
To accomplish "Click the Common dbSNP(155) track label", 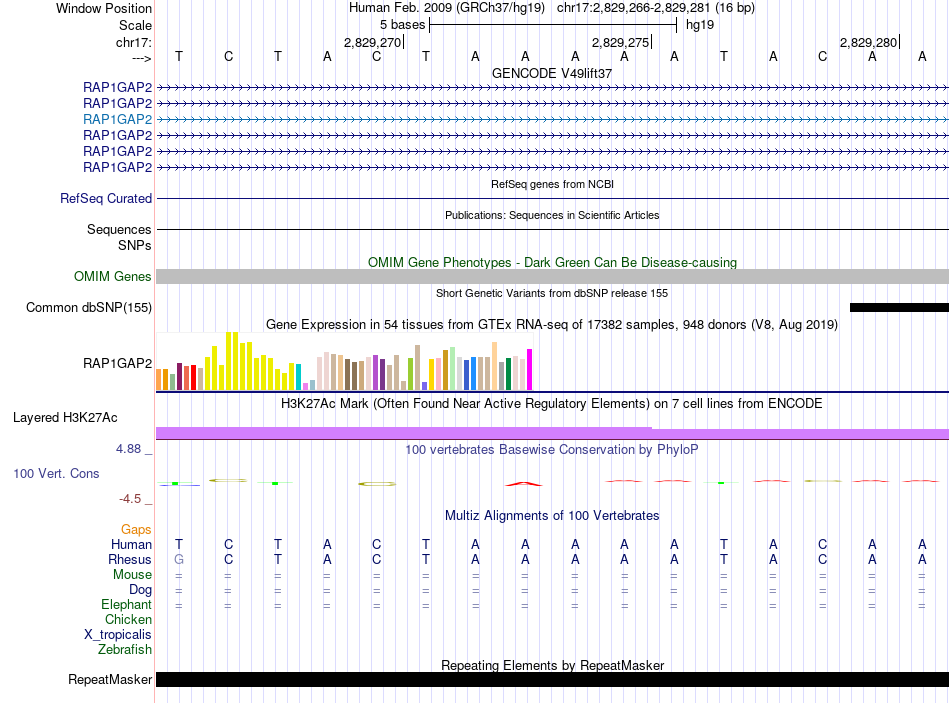I will tap(88, 307).
